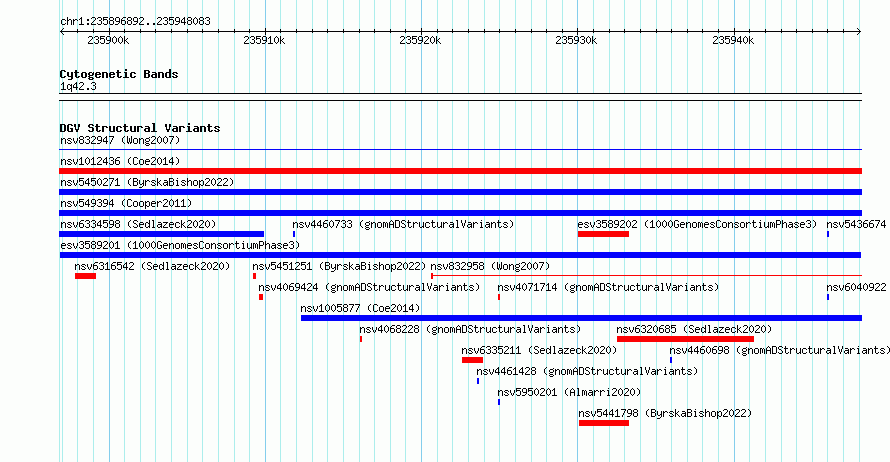
Task: Select the red nsv6335211 variant bar
Action: (472, 360)
